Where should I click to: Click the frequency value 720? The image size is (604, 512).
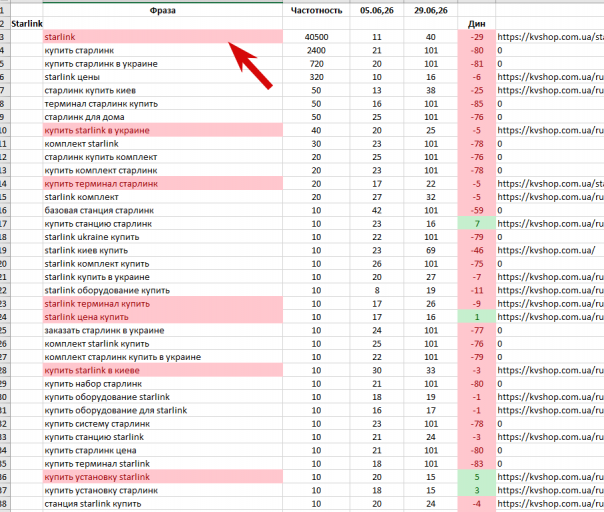(x=316, y=64)
